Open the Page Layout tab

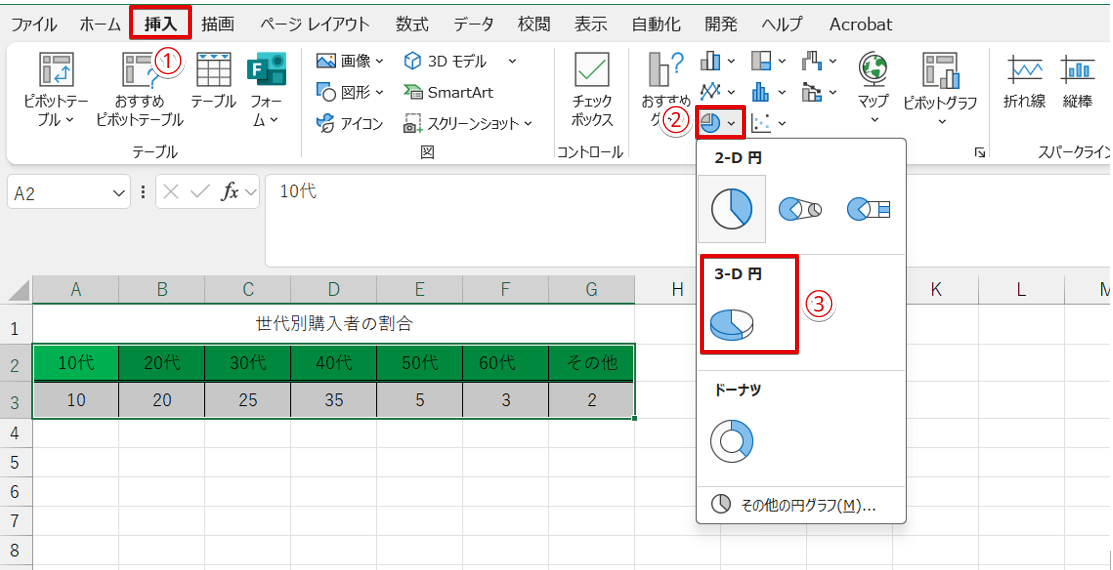pyautogui.click(x=314, y=24)
